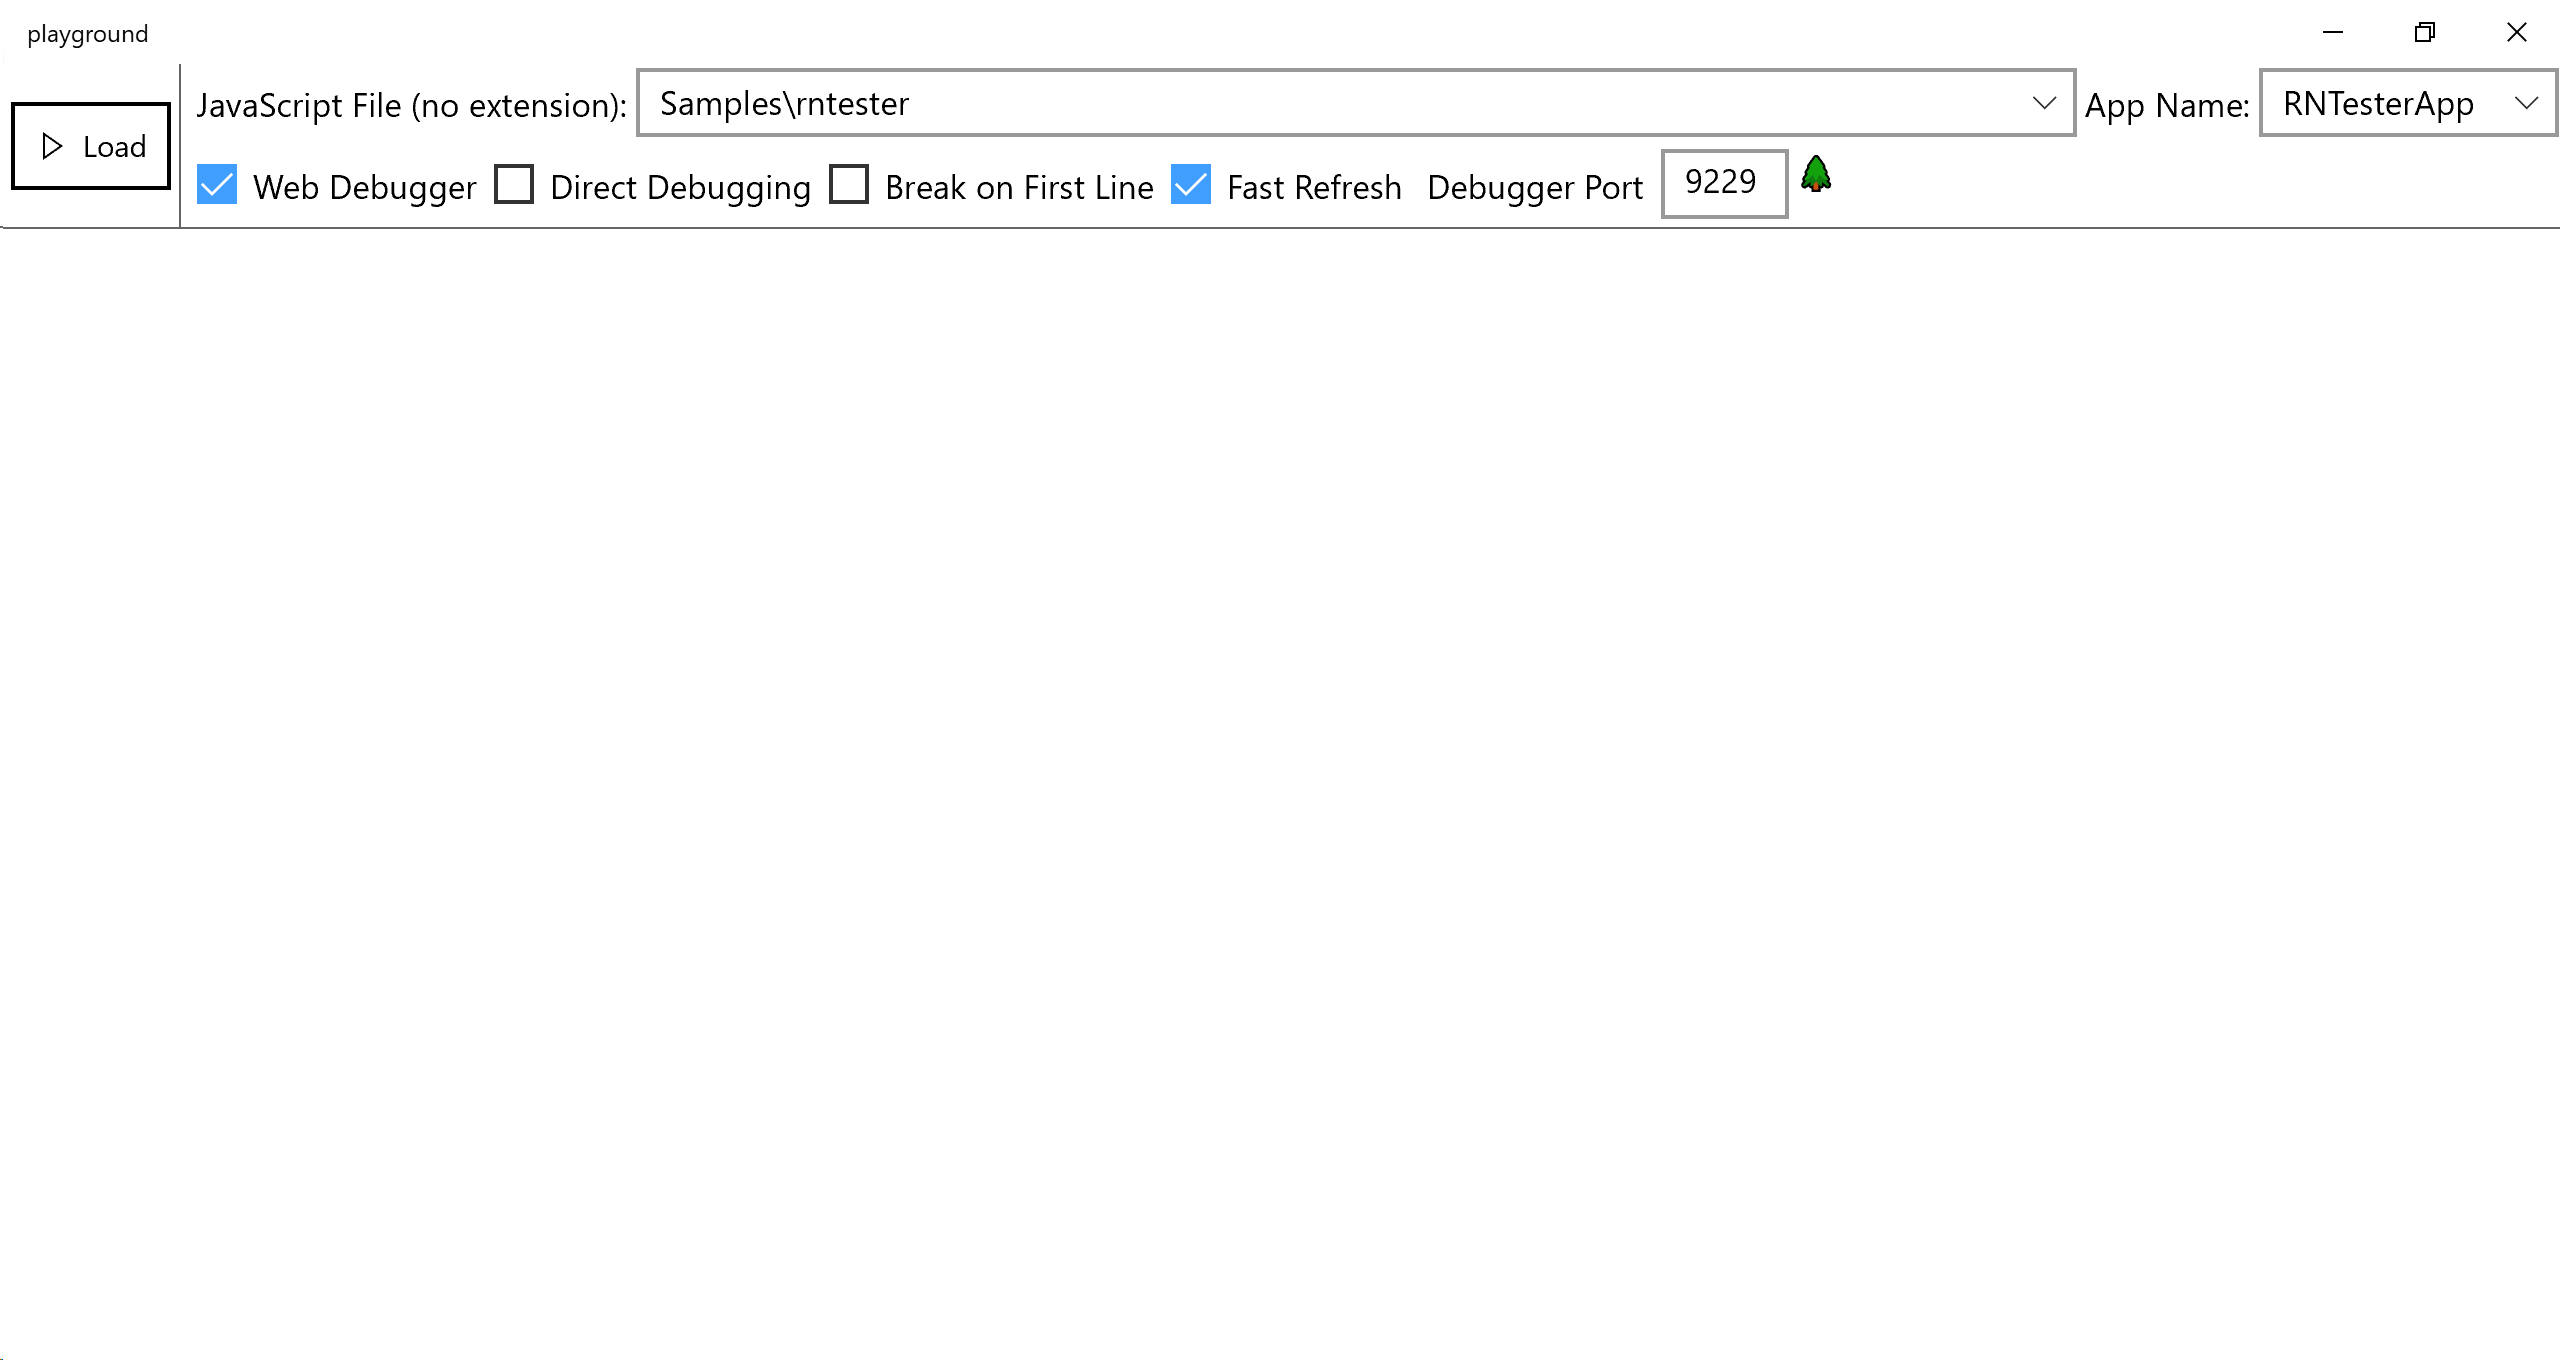Turn off Fast Refresh checkbox
The width and height of the screenshot is (2560, 1360).
[x=1191, y=185]
